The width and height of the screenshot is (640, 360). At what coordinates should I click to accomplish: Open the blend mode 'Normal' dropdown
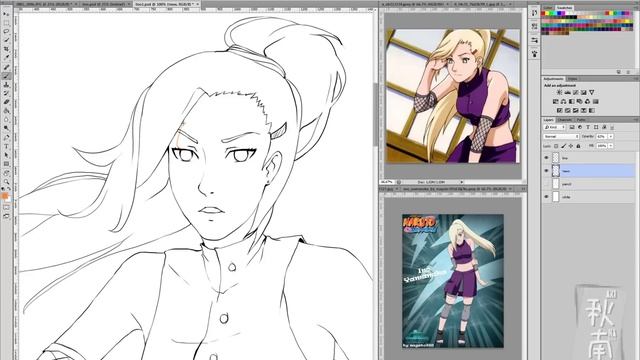561,136
